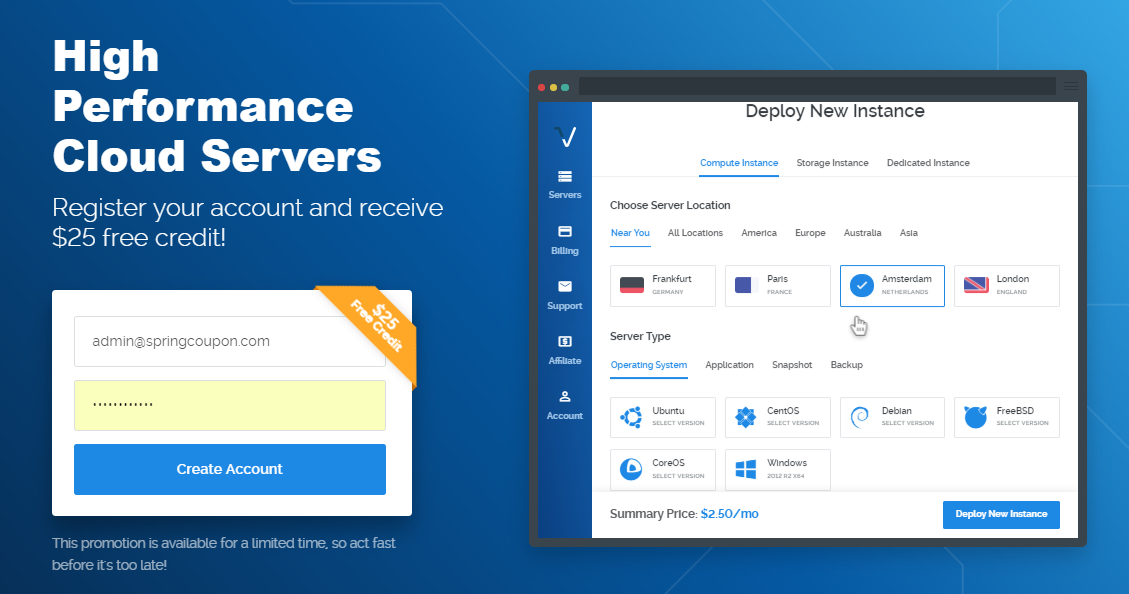Switch to Snapshot server type tab
Screen dimensions: 1129x594
[x=792, y=365]
